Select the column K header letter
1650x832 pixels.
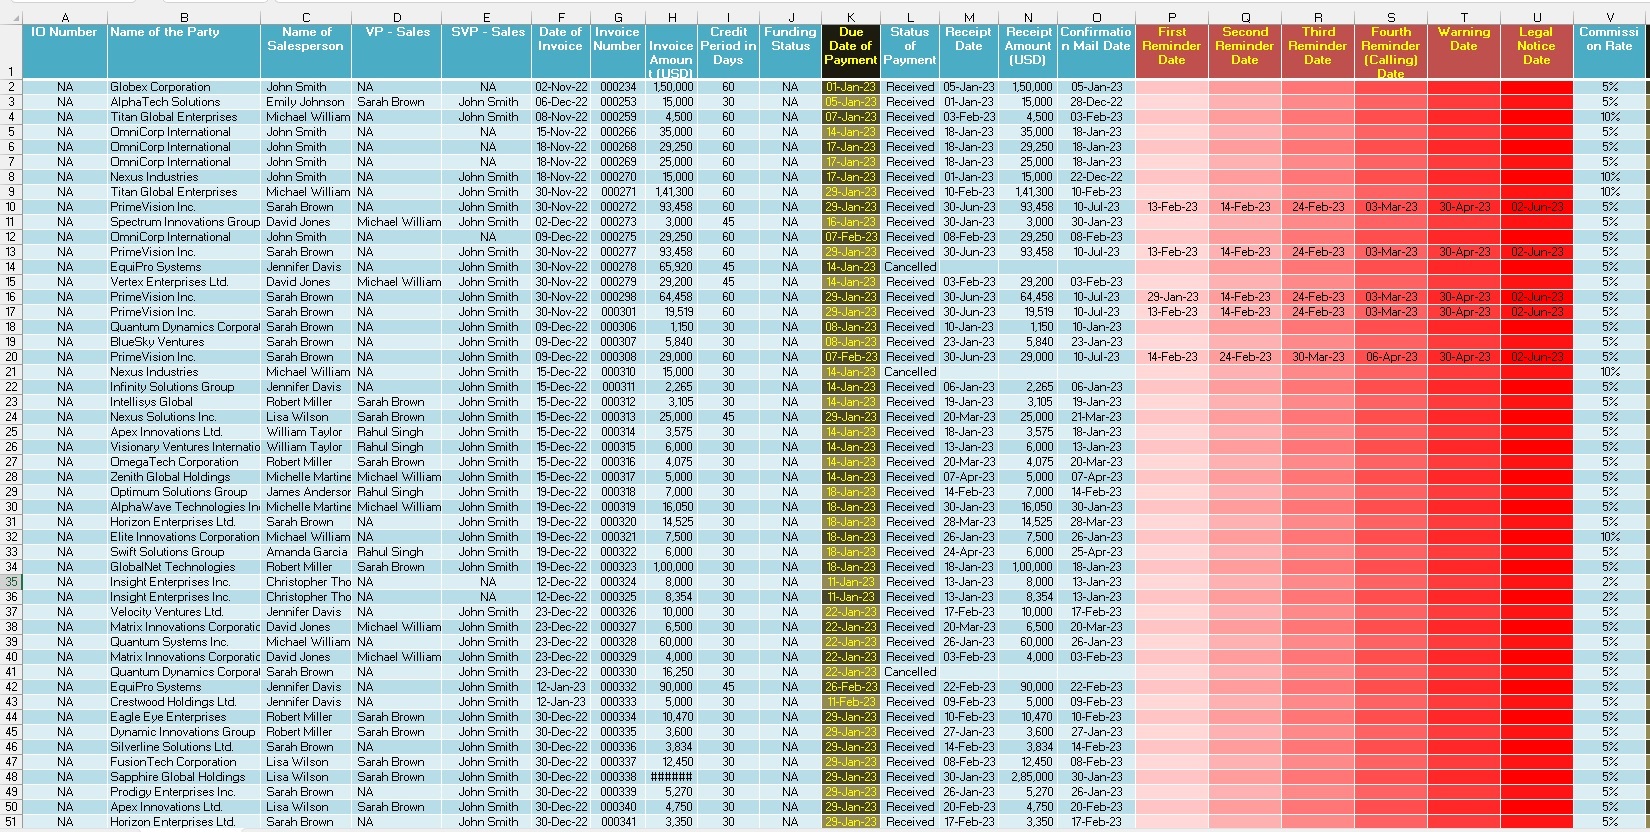pyautogui.click(x=850, y=17)
